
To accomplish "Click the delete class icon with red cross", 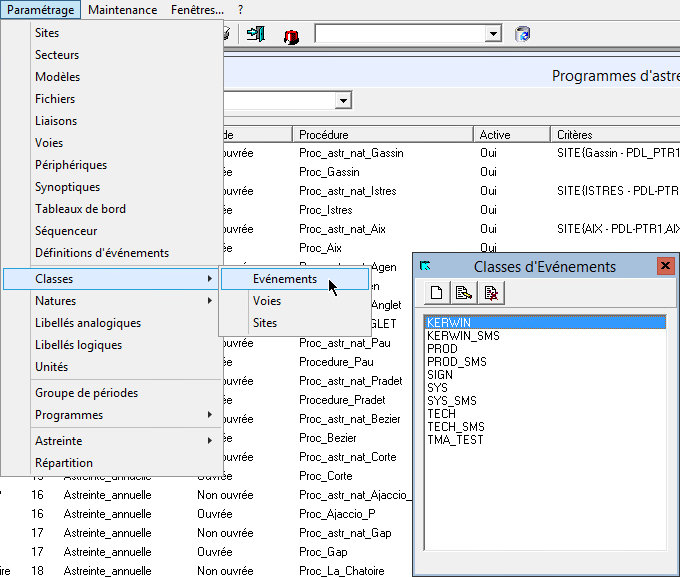I will click(x=491, y=293).
